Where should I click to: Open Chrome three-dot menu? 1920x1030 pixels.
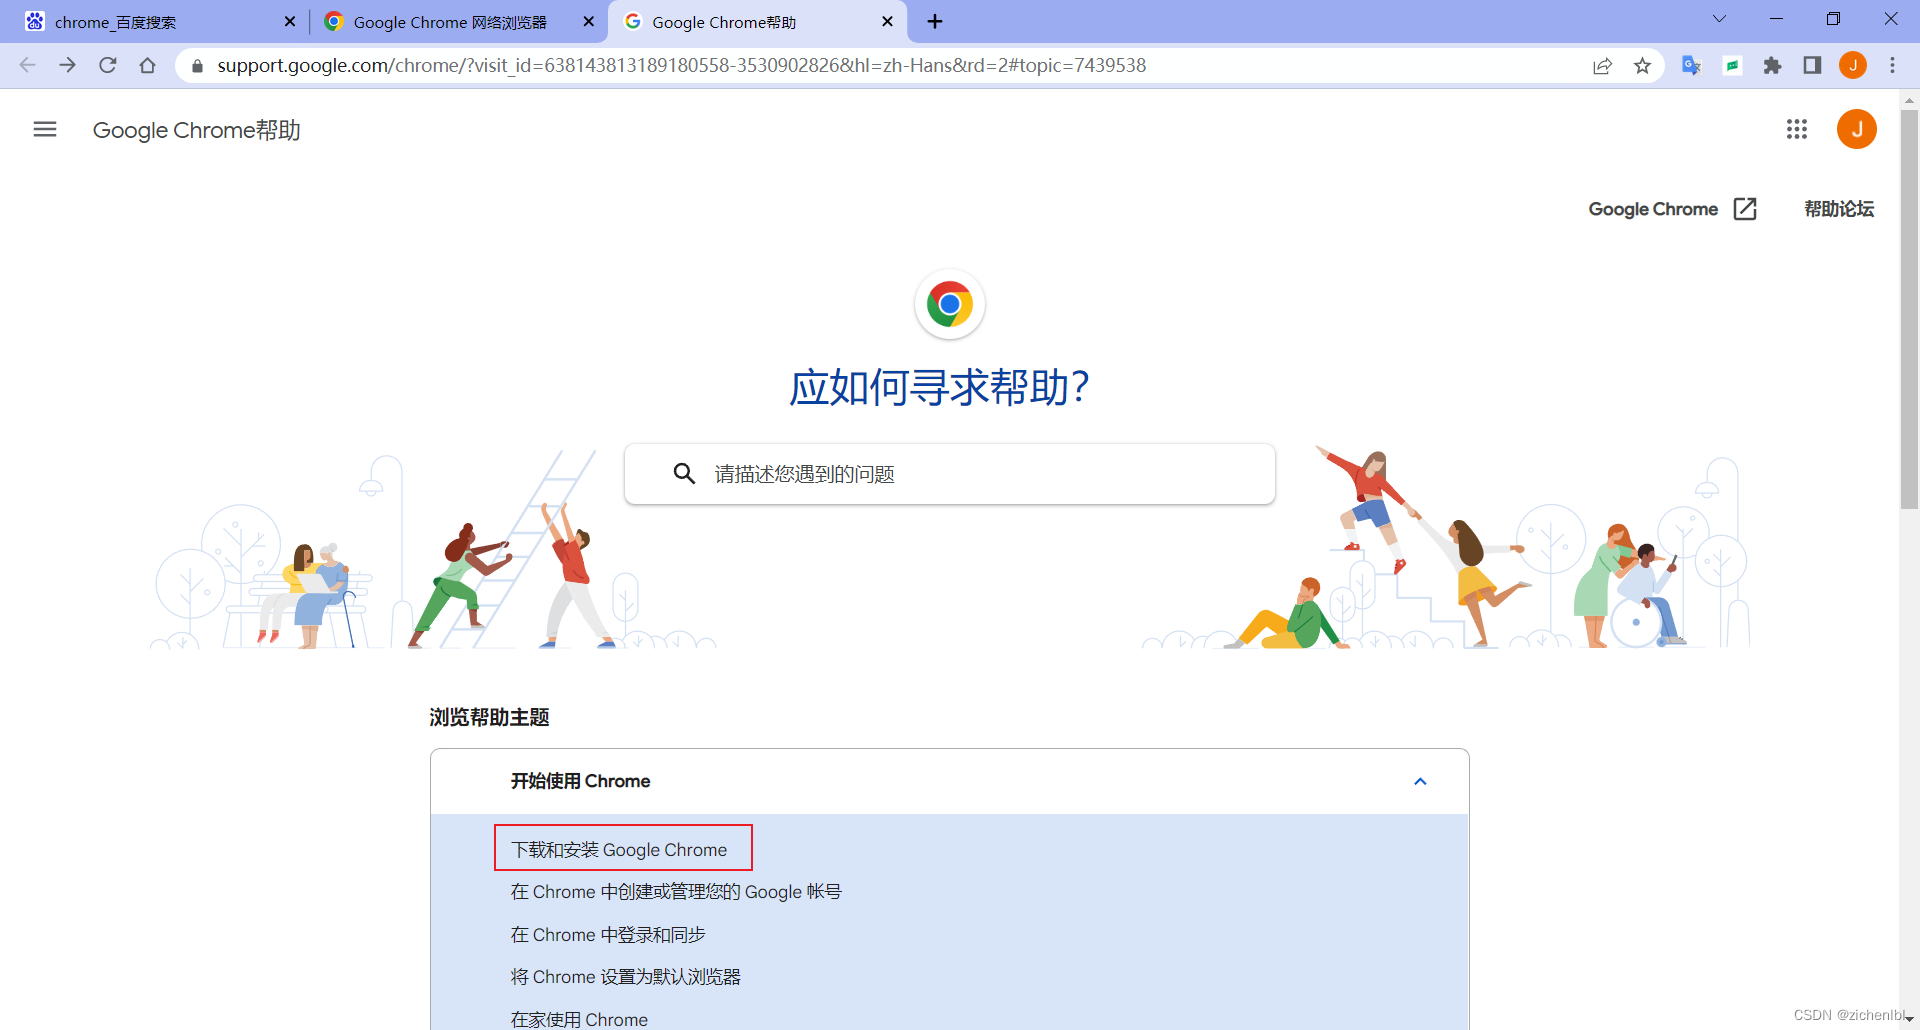[1892, 65]
